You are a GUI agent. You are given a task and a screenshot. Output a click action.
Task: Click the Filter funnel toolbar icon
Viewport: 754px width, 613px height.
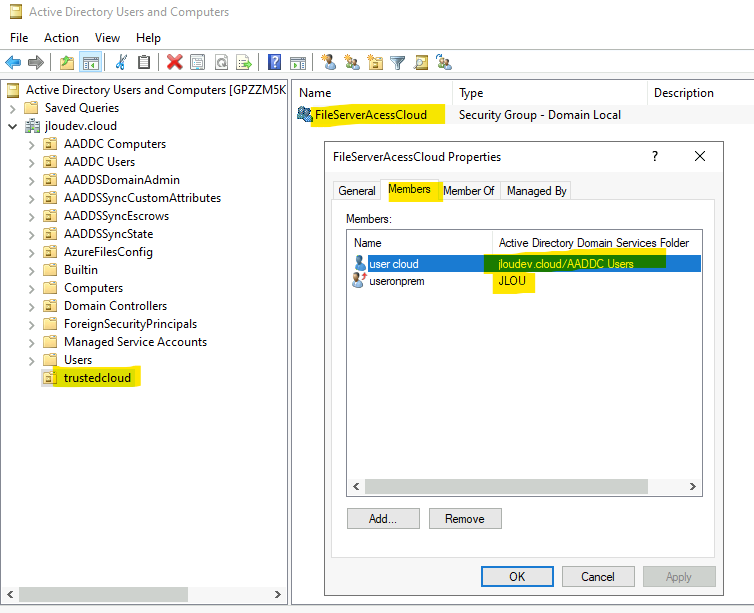click(x=398, y=63)
